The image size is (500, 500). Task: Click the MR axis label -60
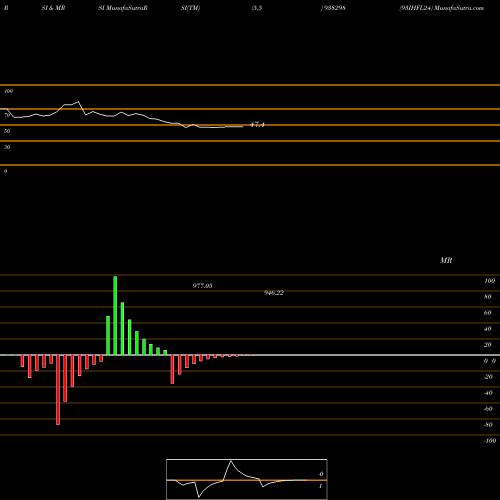coord(488,409)
